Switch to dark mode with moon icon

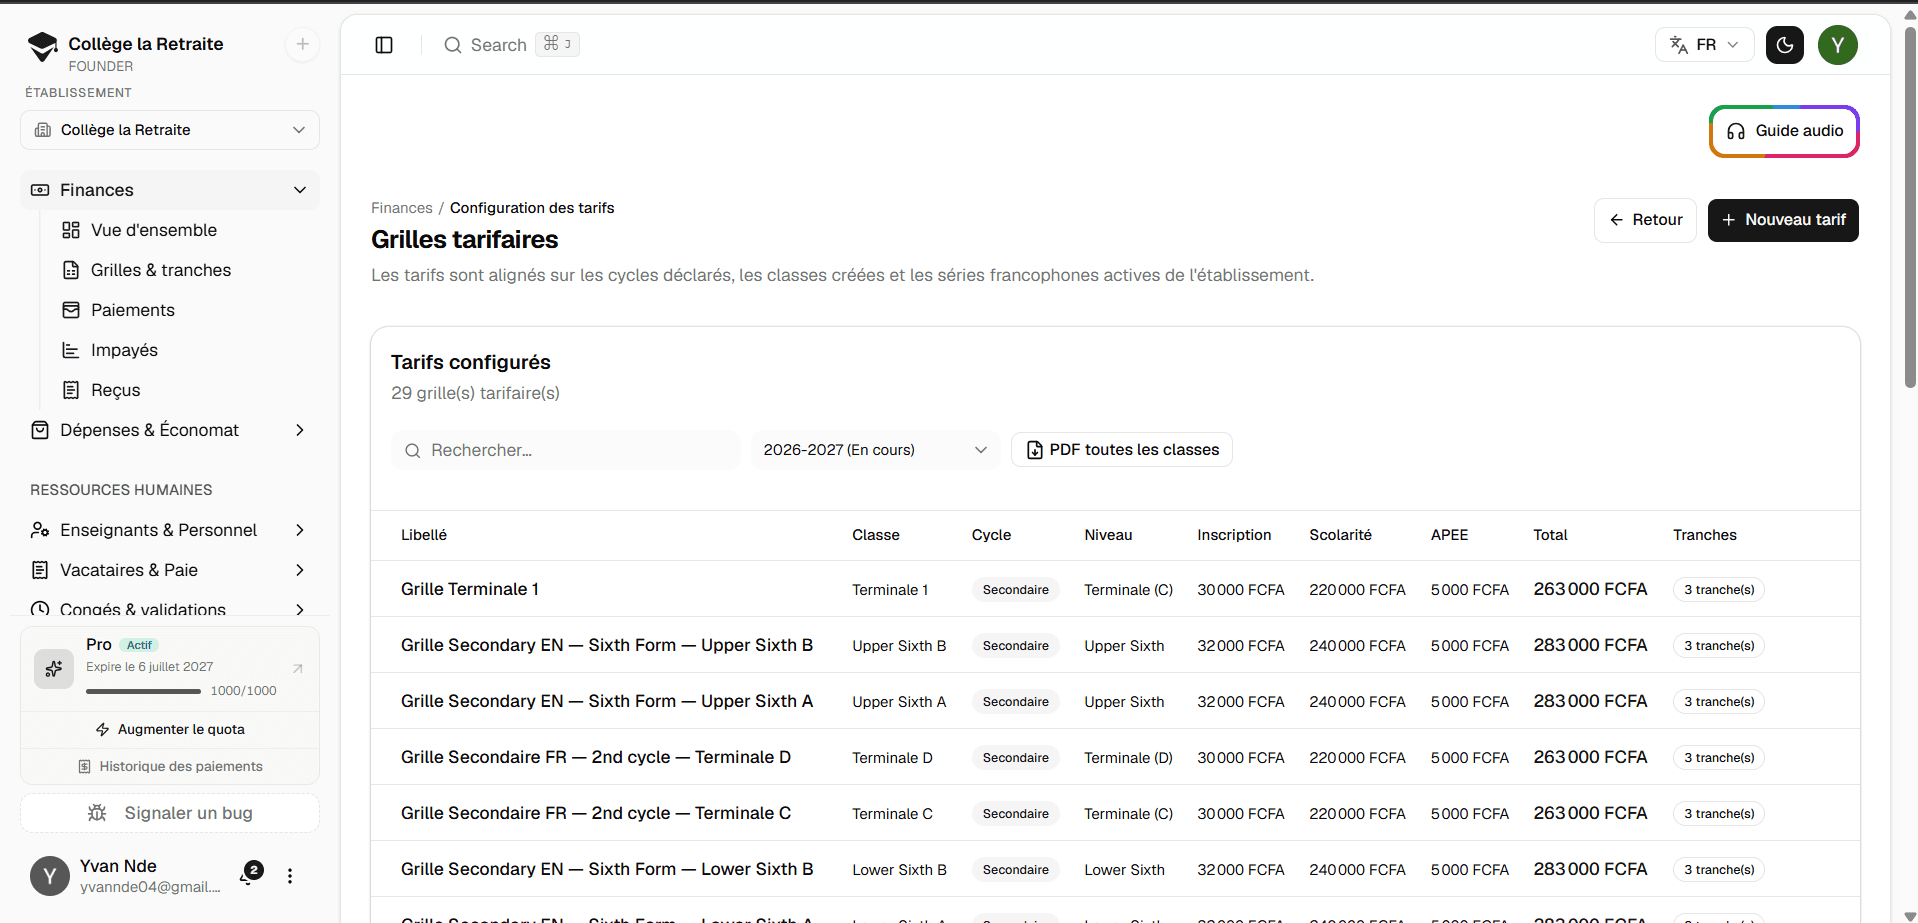click(x=1785, y=45)
